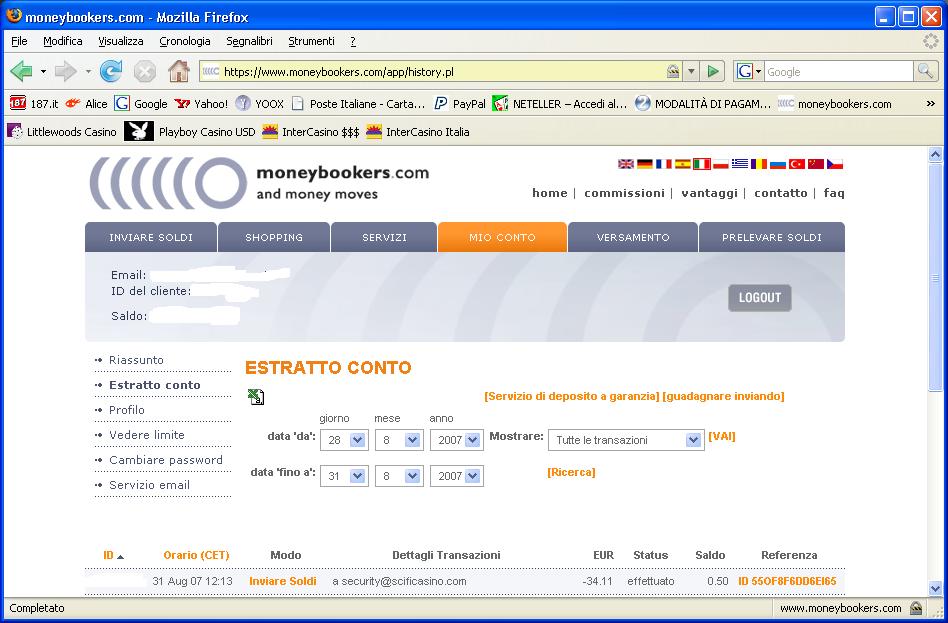948x623 pixels.
Task: Open the commissioni link in header
Action: (x=625, y=193)
